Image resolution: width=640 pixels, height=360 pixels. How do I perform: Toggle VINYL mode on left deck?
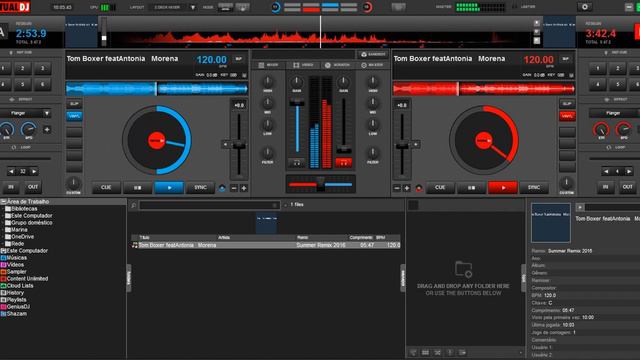pos(74,116)
